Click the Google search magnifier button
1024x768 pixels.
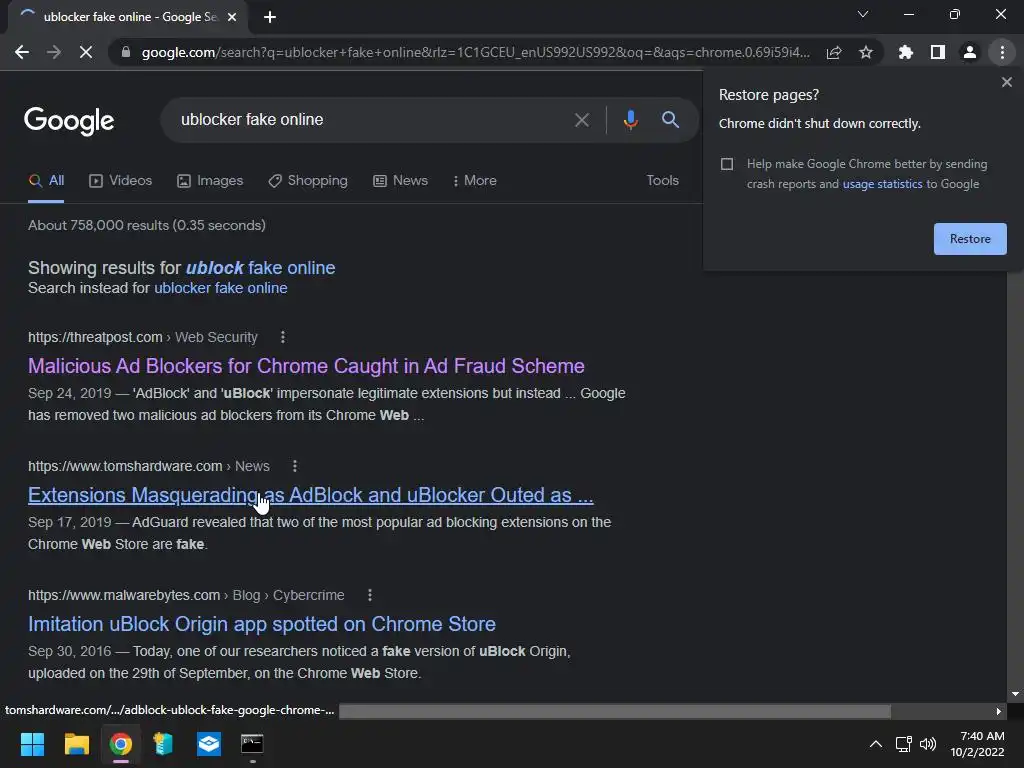click(670, 120)
